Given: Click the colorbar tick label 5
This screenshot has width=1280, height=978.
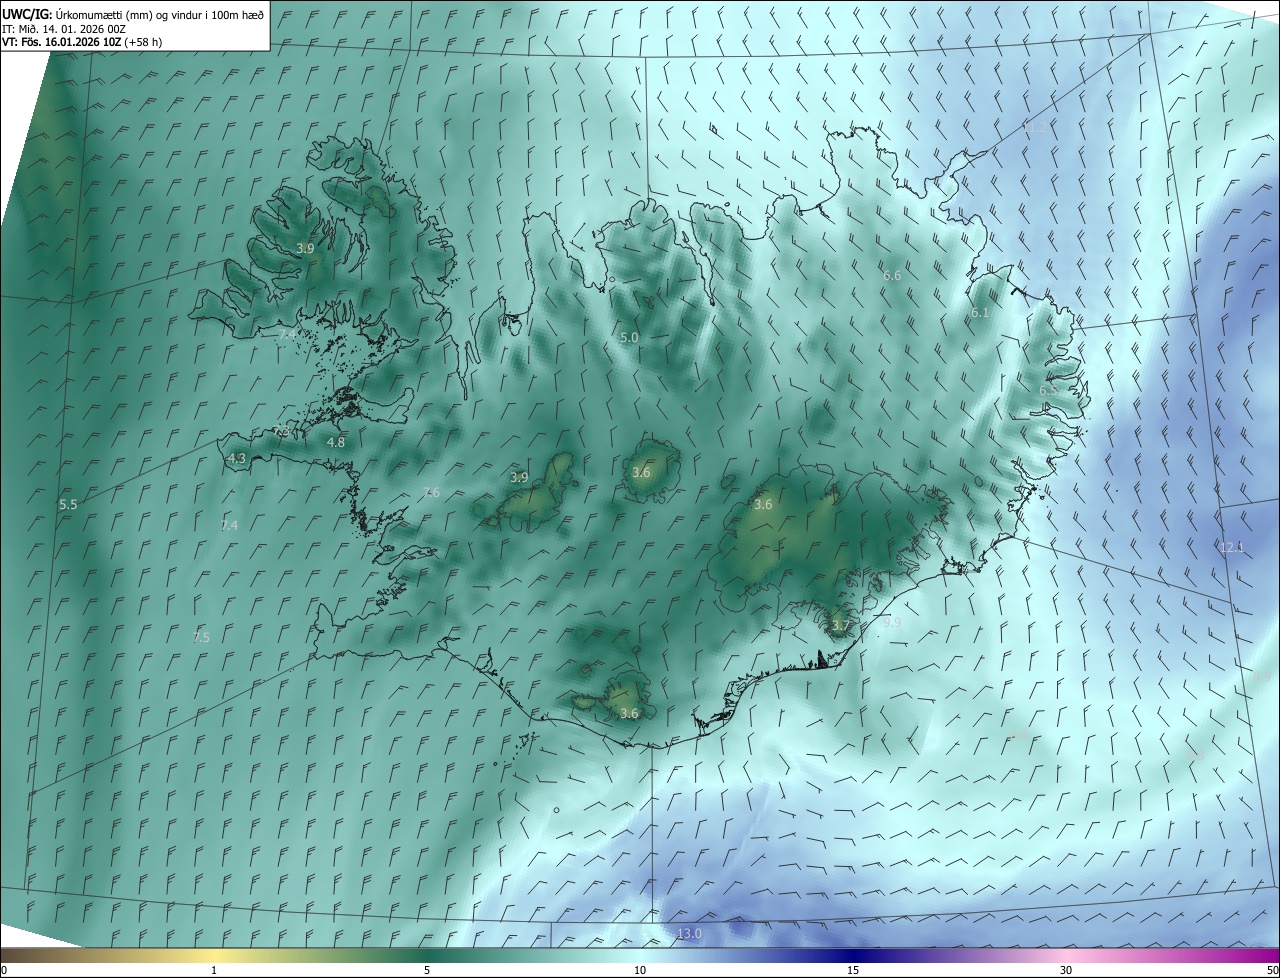Looking at the screenshot, I should click(427, 970).
